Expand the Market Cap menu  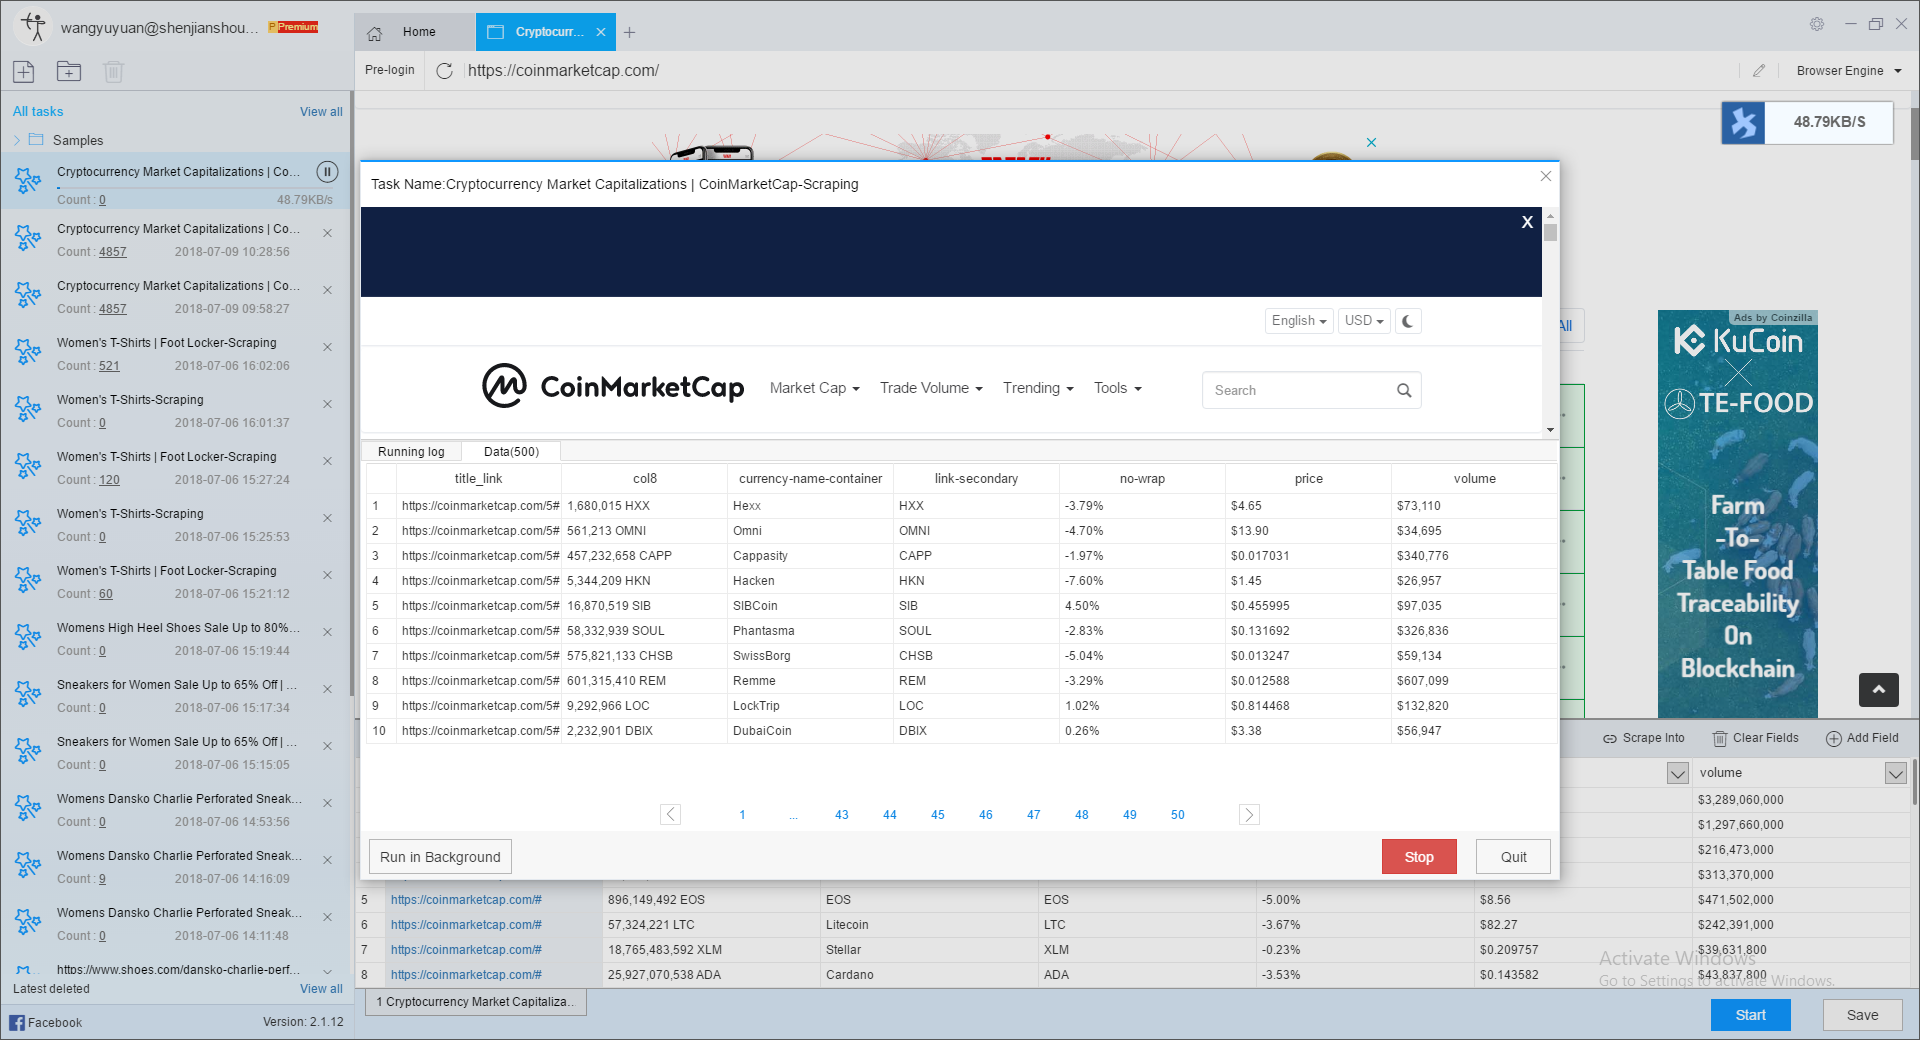tap(814, 388)
